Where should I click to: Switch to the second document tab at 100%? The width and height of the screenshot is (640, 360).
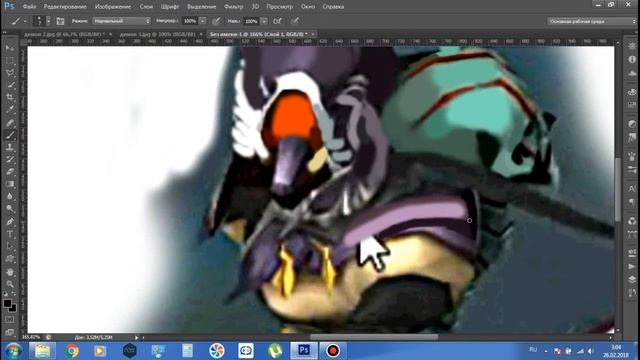click(158, 34)
